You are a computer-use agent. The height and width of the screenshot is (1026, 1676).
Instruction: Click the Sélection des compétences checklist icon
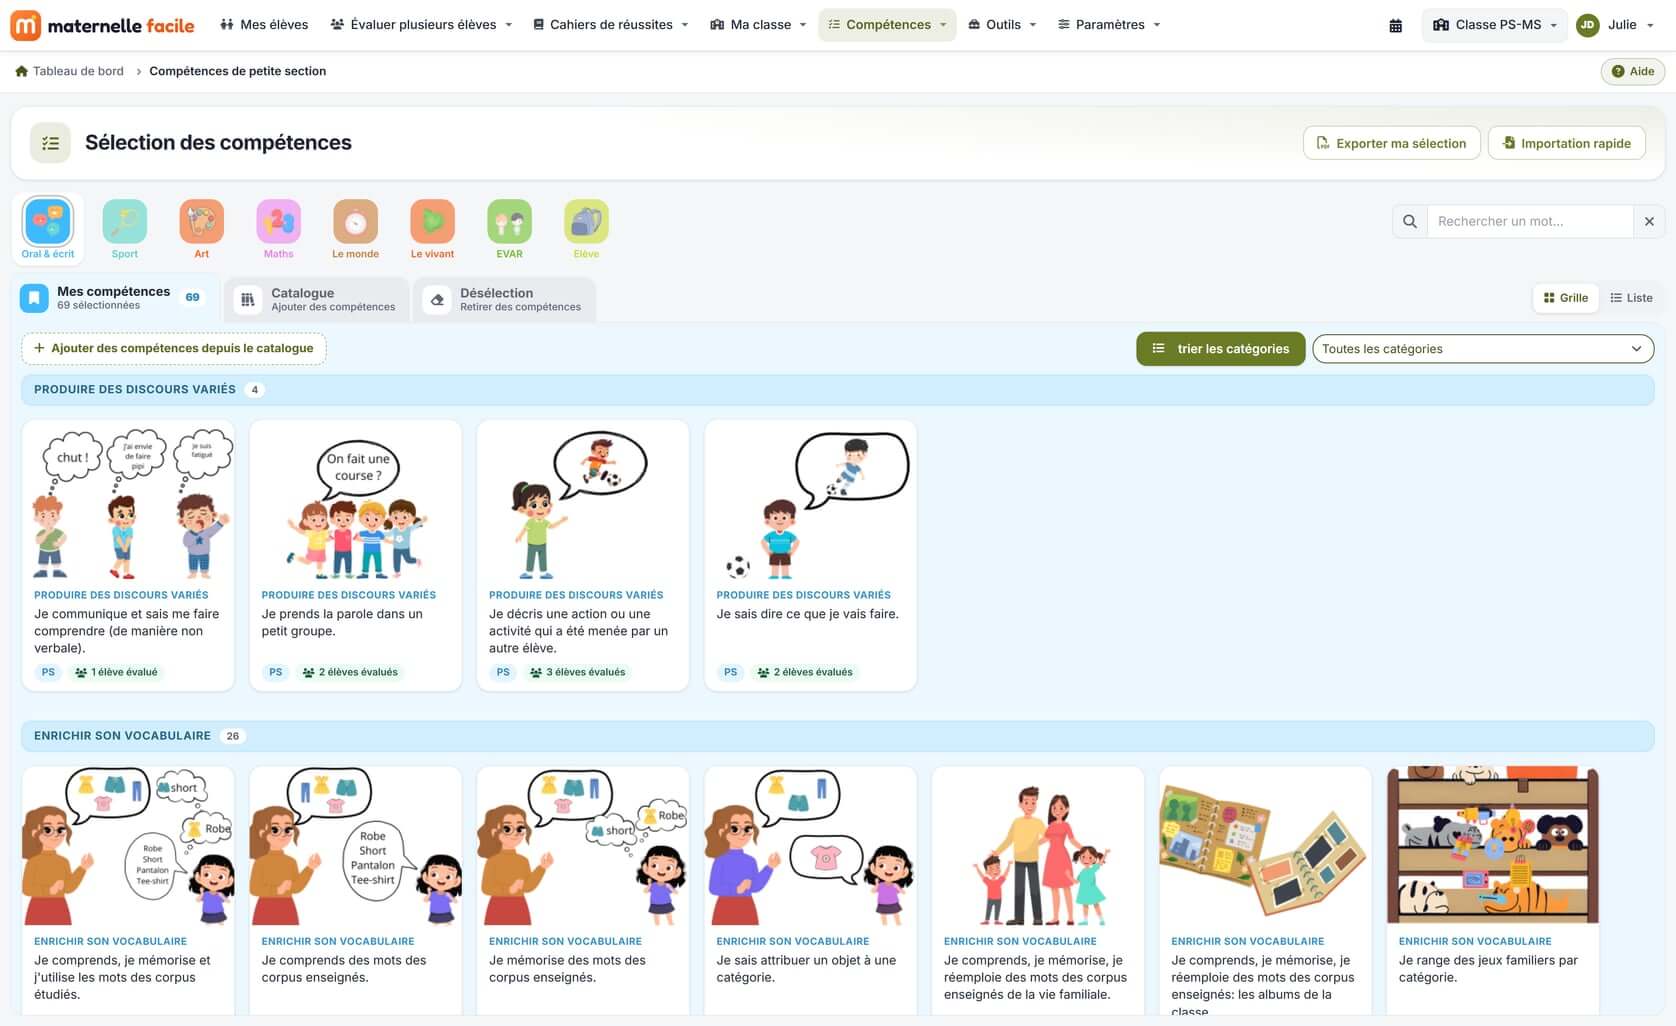(50, 143)
